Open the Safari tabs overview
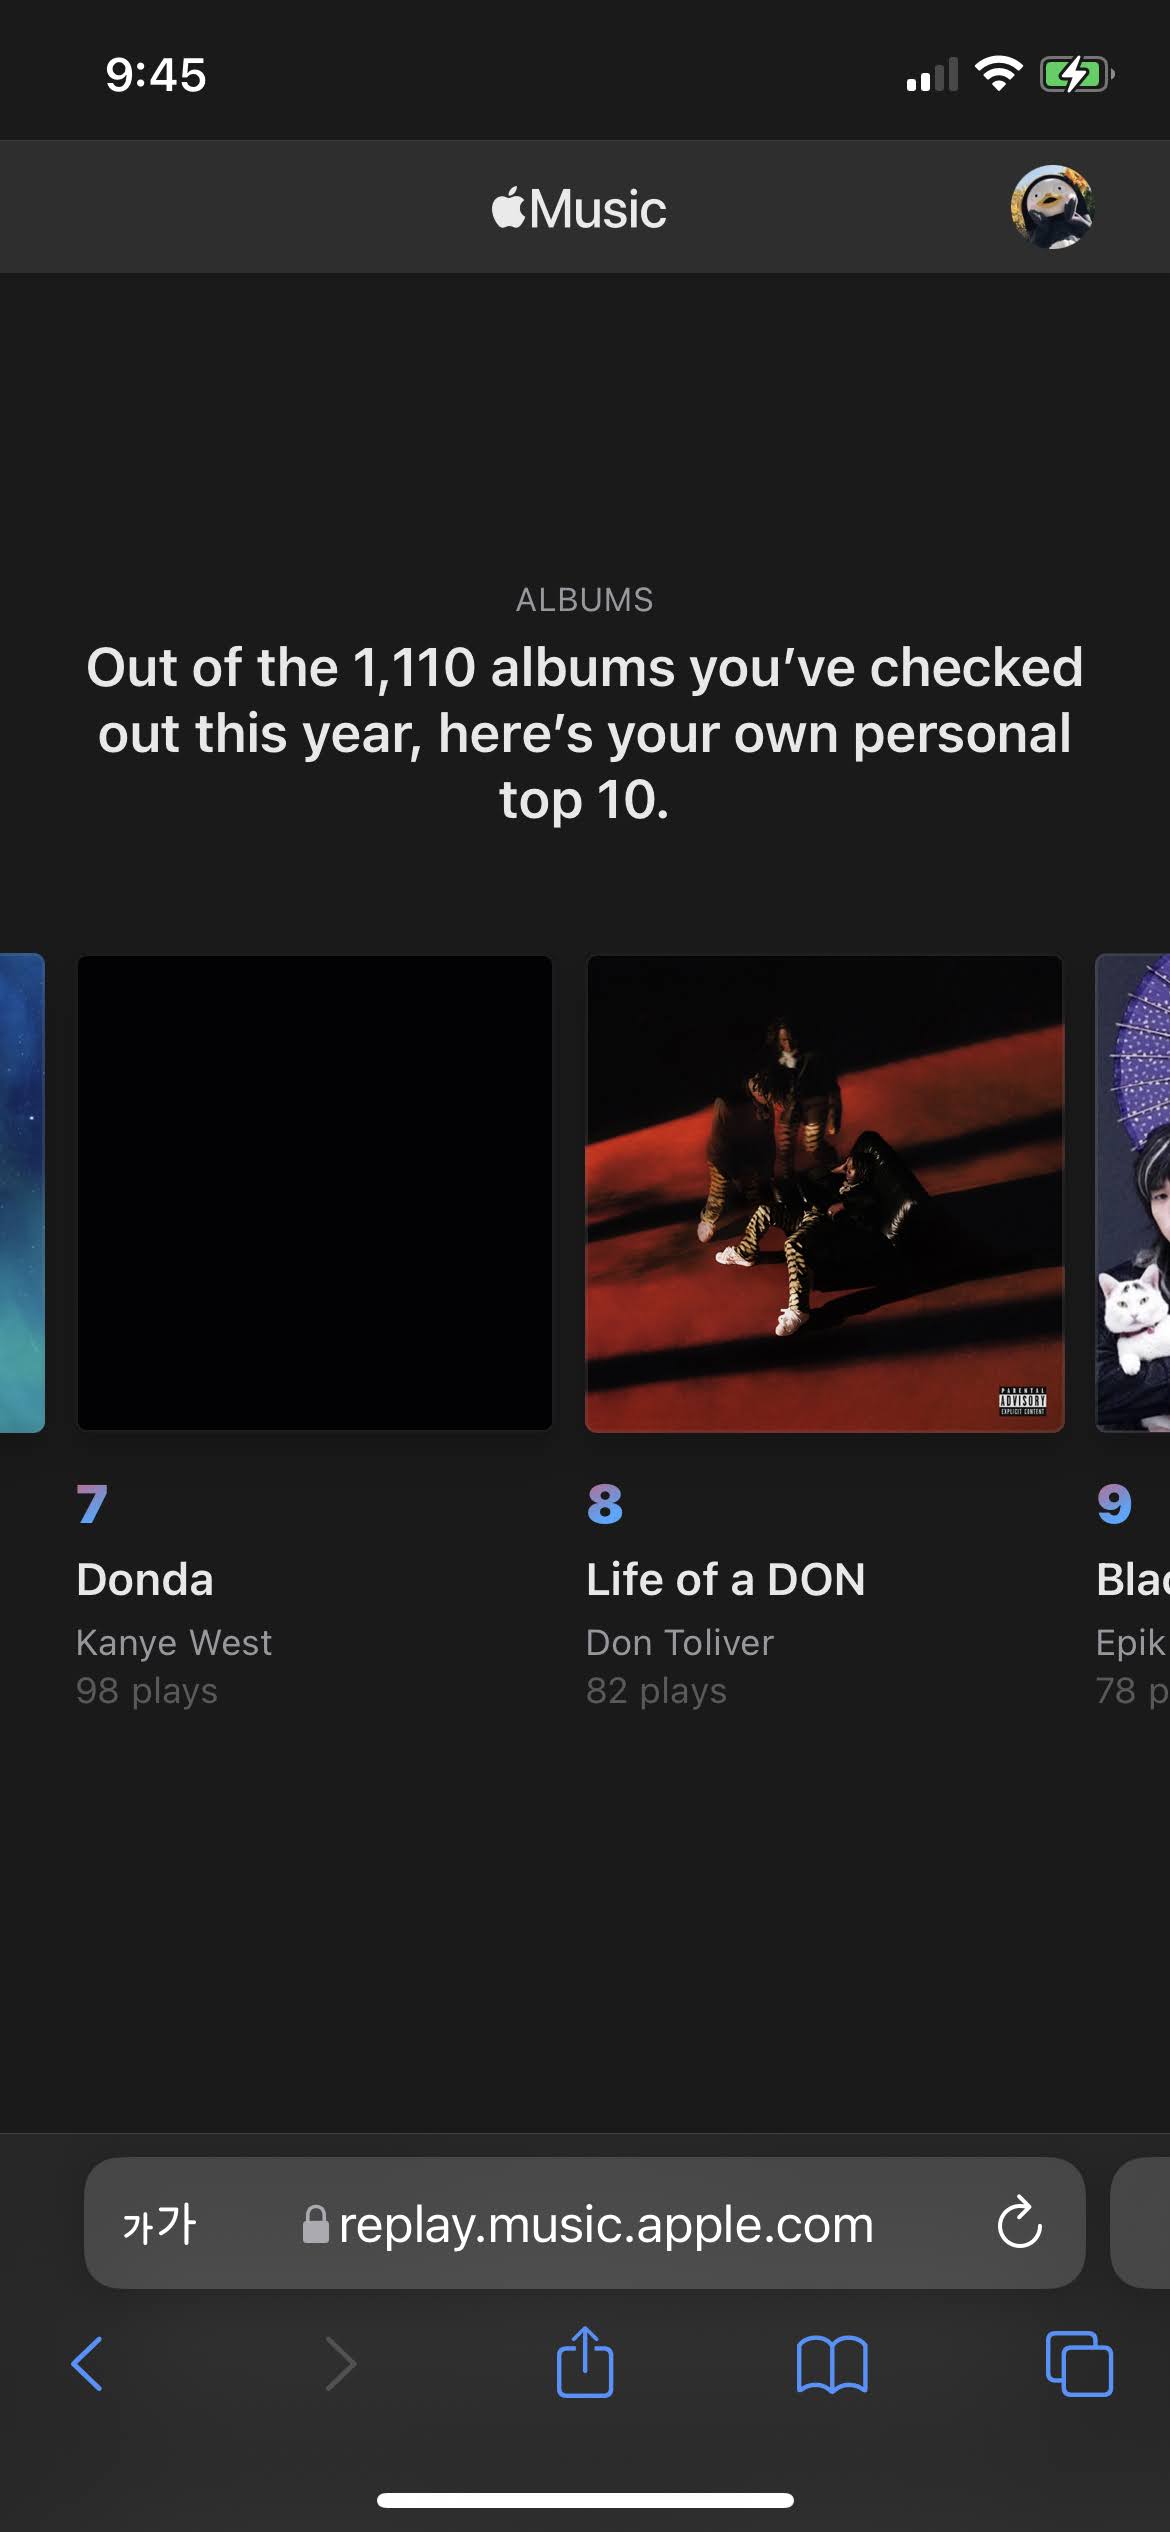This screenshot has height=2532, width=1170. [x=1079, y=2363]
